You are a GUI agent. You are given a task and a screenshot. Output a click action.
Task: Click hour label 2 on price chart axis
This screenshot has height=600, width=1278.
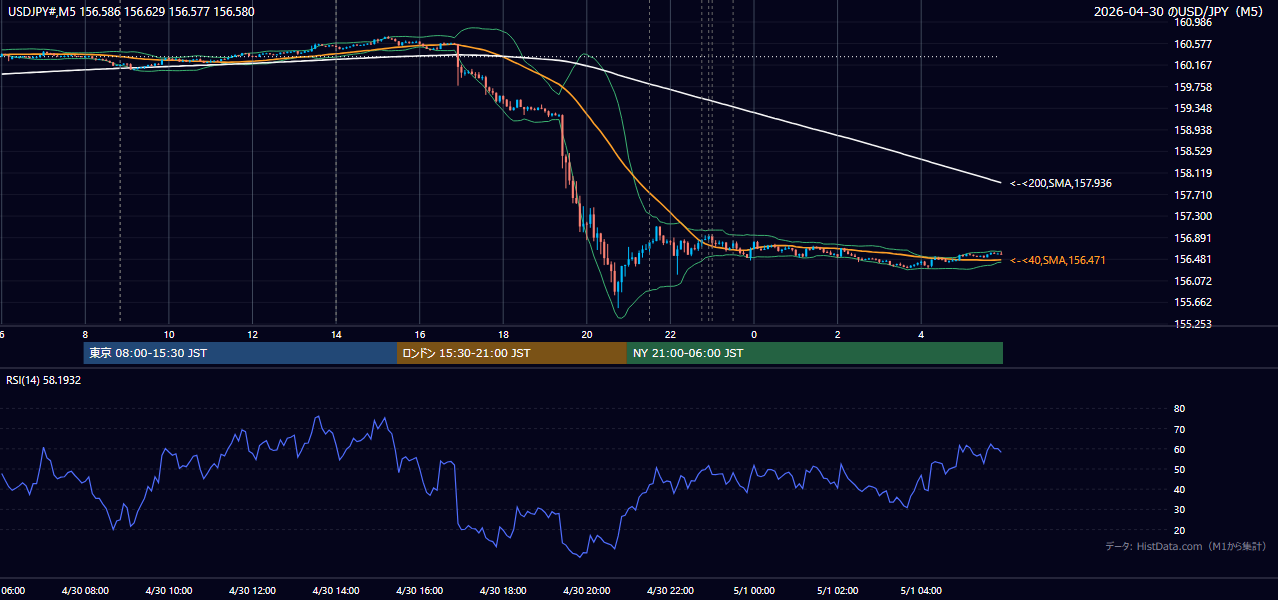(x=838, y=334)
